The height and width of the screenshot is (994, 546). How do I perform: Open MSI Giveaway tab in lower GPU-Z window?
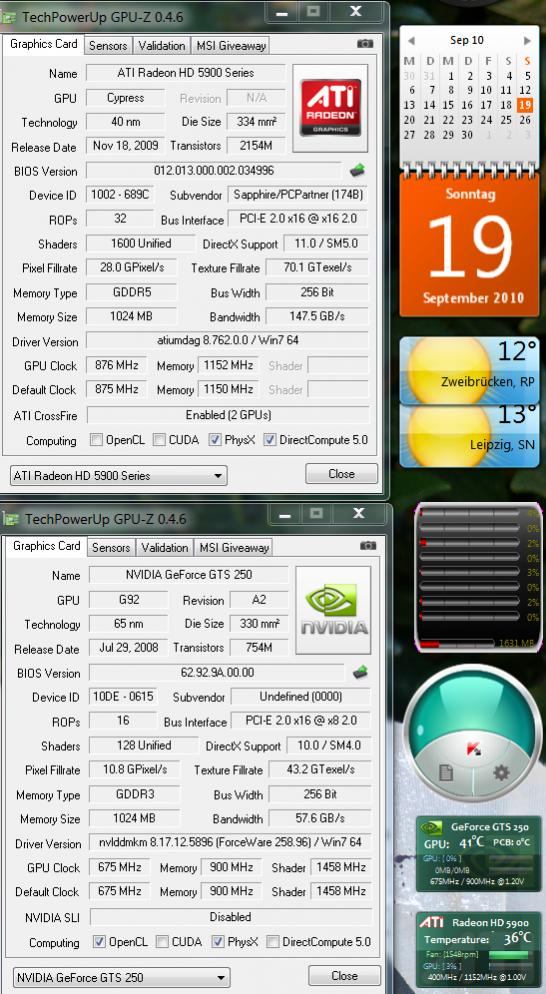click(233, 548)
